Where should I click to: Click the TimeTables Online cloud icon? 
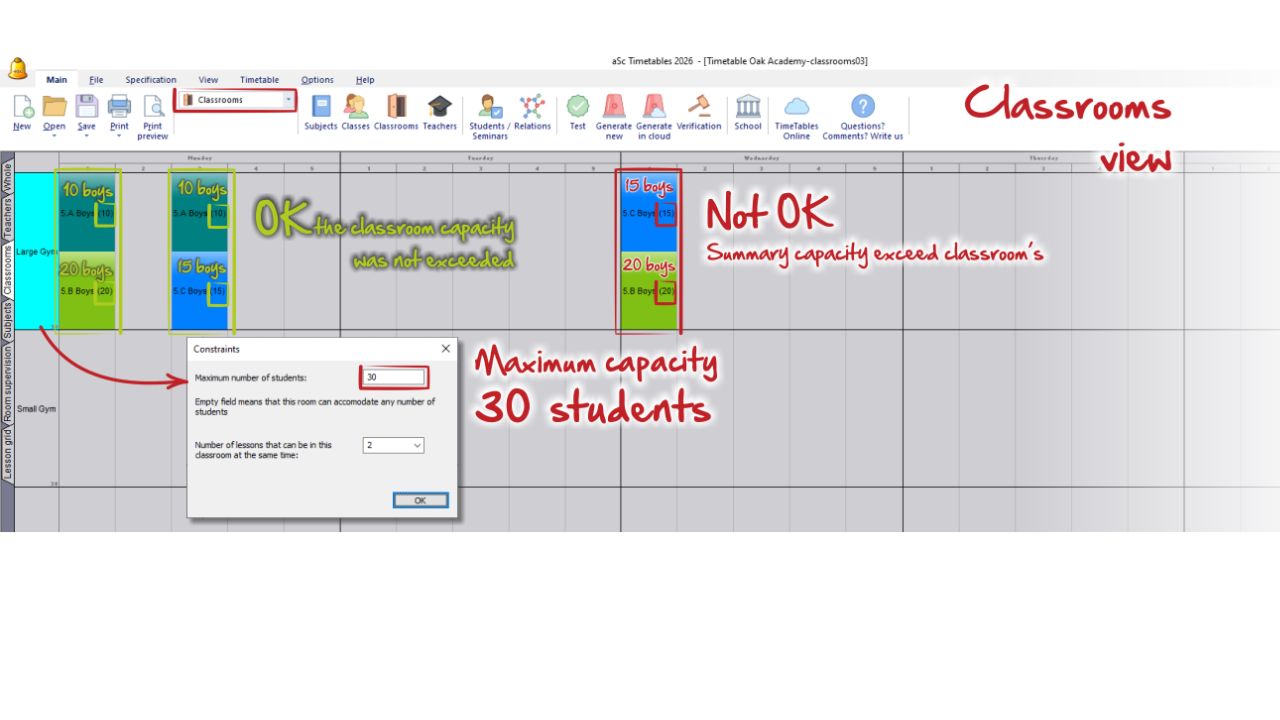click(x=796, y=106)
